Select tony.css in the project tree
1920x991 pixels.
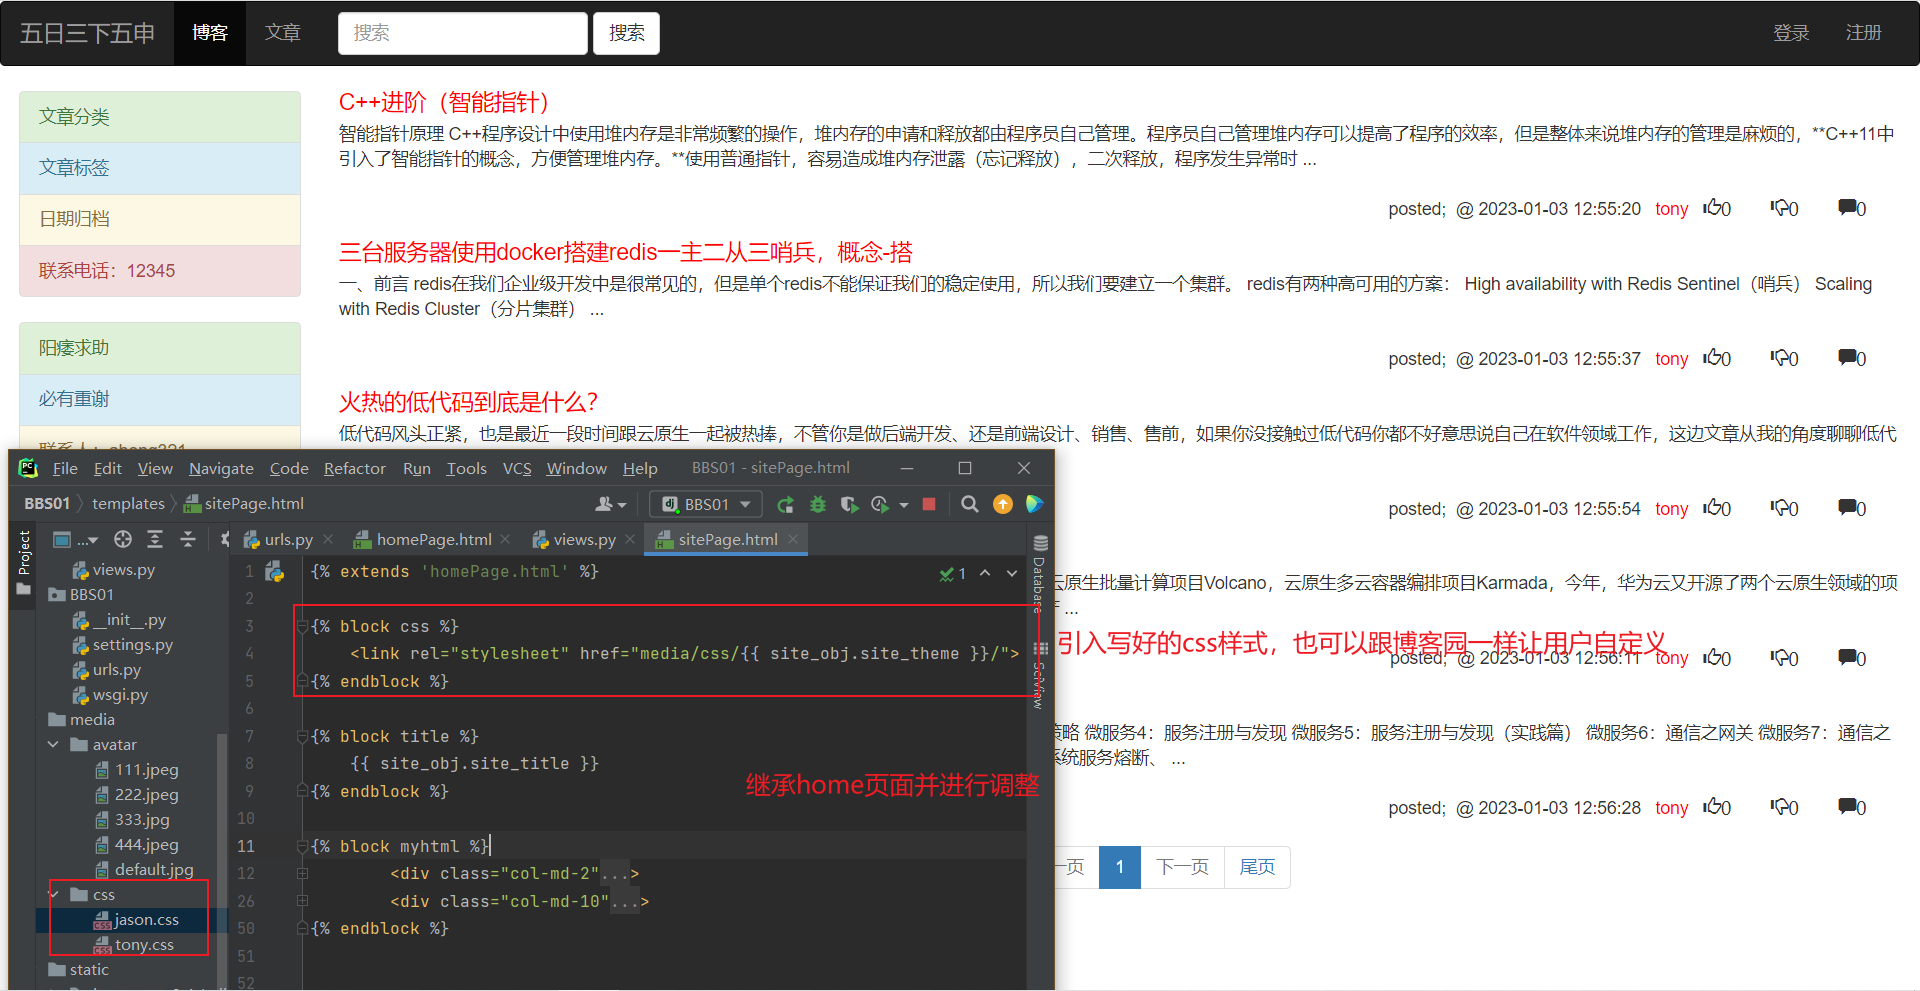[x=144, y=945]
